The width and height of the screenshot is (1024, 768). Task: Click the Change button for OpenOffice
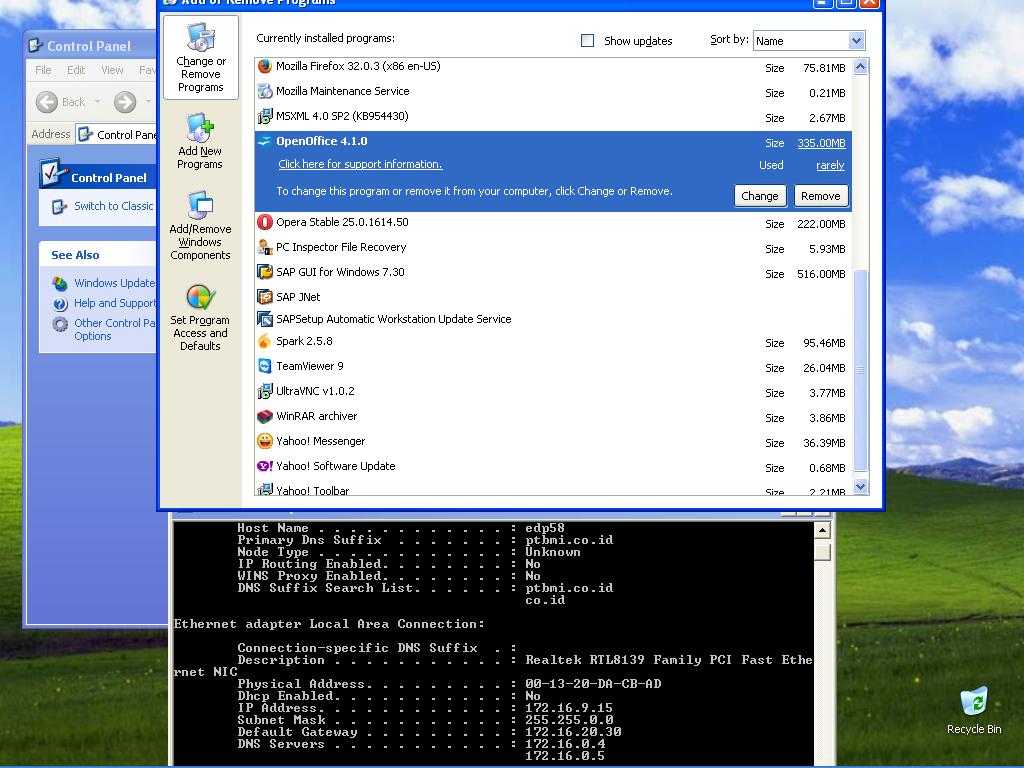(x=759, y=196)
